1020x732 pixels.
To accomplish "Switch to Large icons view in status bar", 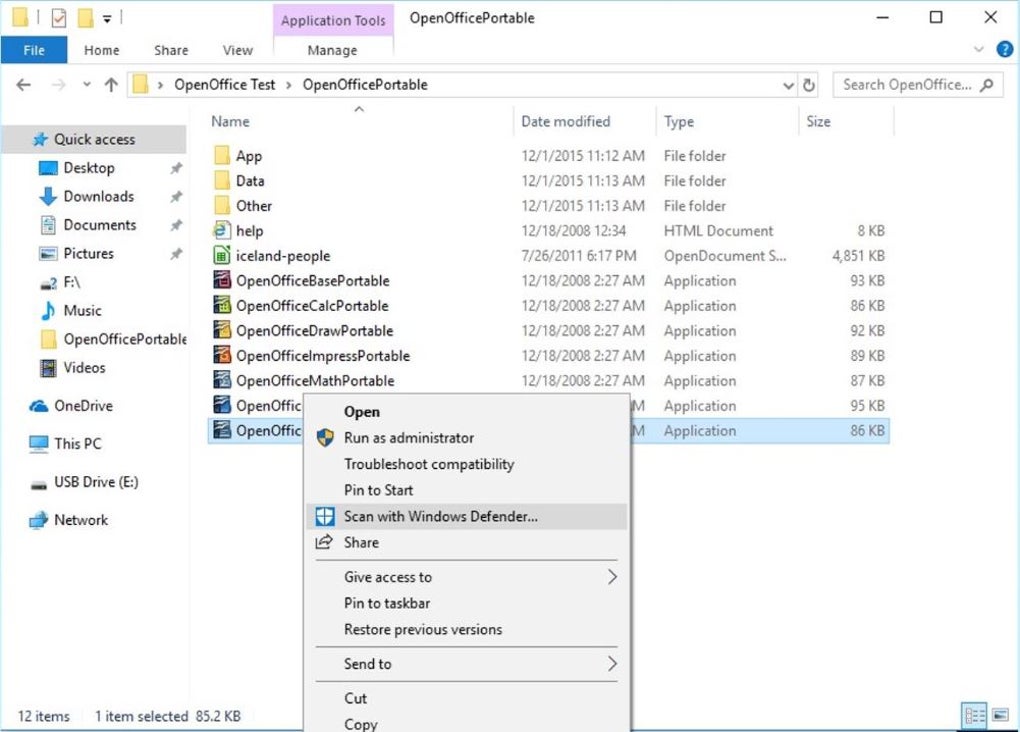I will (x=1000, y=716).
